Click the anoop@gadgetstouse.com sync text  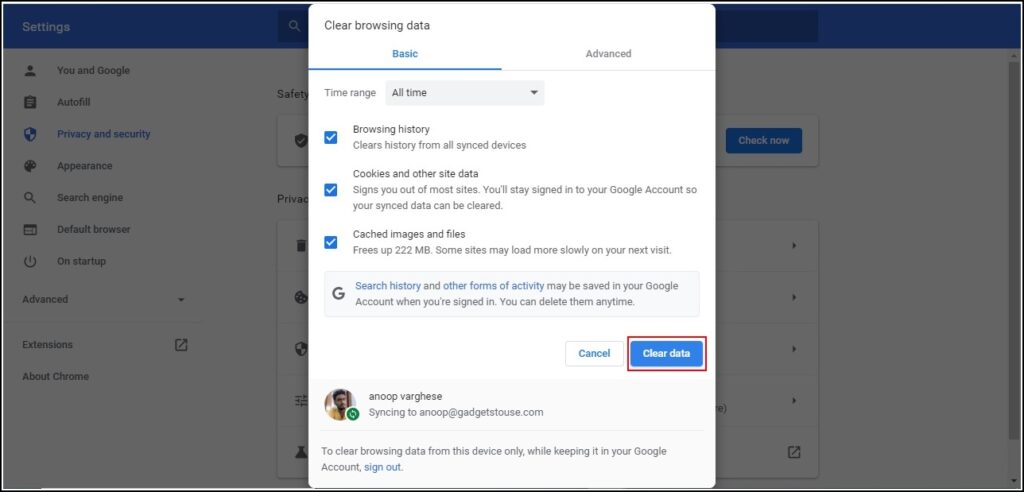(456, 412)
